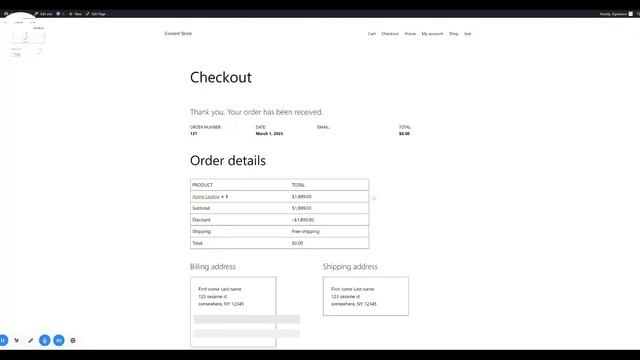Click the -$1,899.00 discount value
Viewport: 640px width, 360px height.
point(302,220)
